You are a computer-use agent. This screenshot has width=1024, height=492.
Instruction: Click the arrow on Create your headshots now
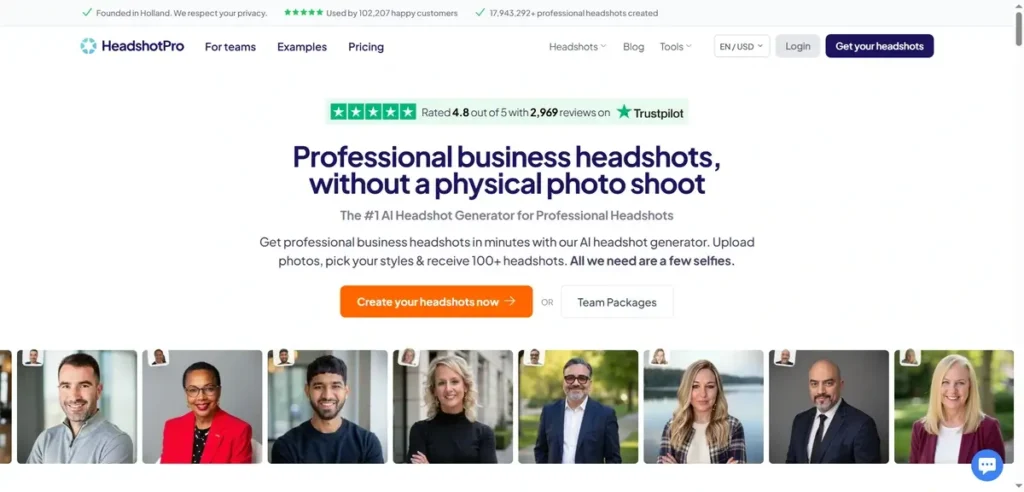pyautogui.click(x=510, y=301)
